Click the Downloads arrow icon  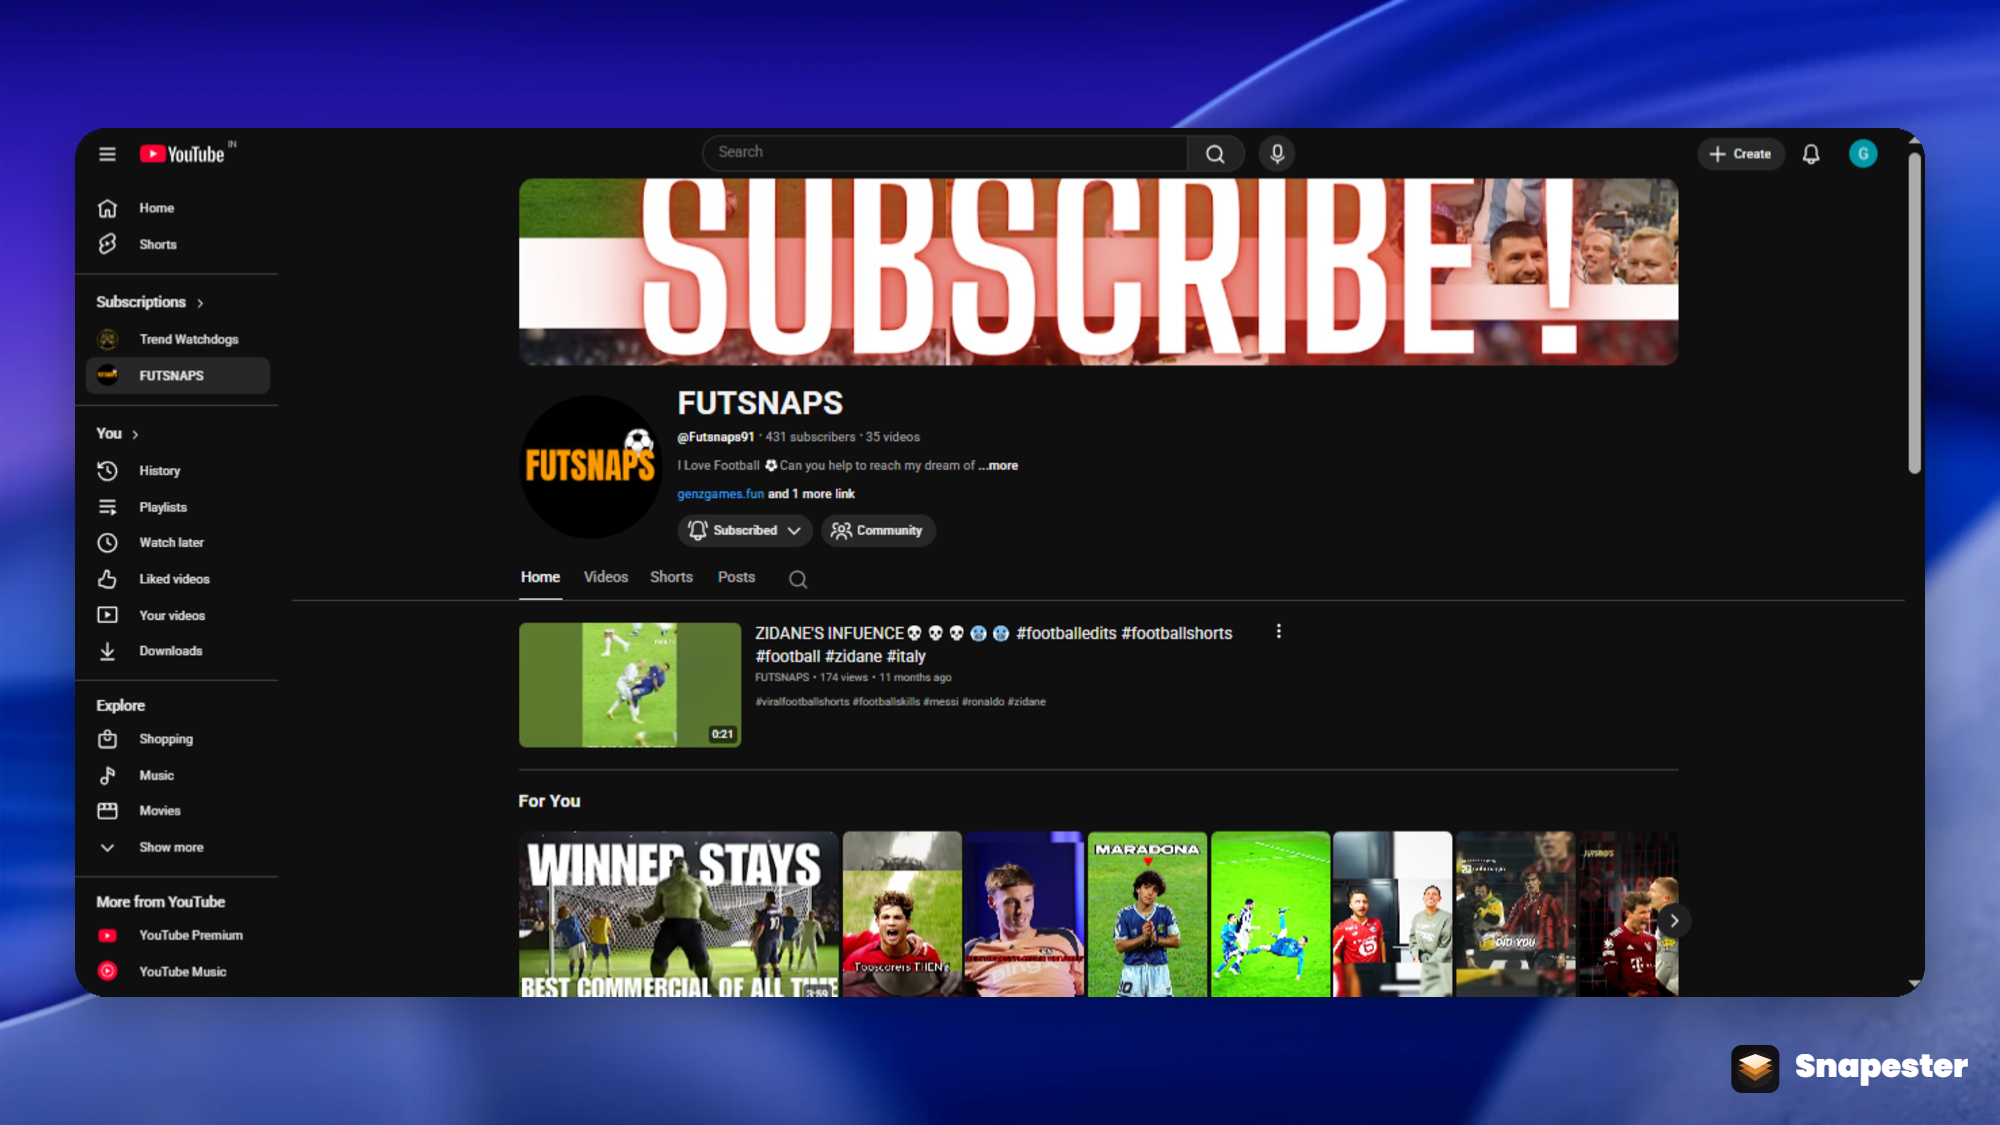click(x=107, y=651)
